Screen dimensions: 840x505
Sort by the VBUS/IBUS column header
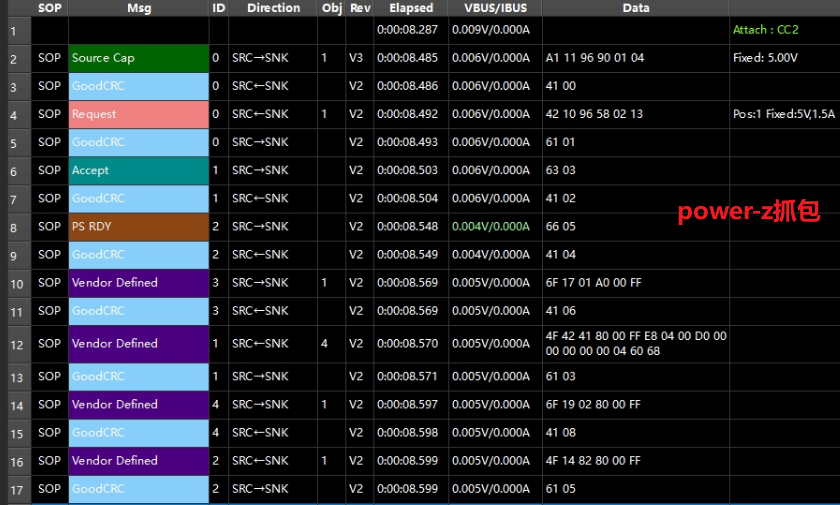pos(496,8)
